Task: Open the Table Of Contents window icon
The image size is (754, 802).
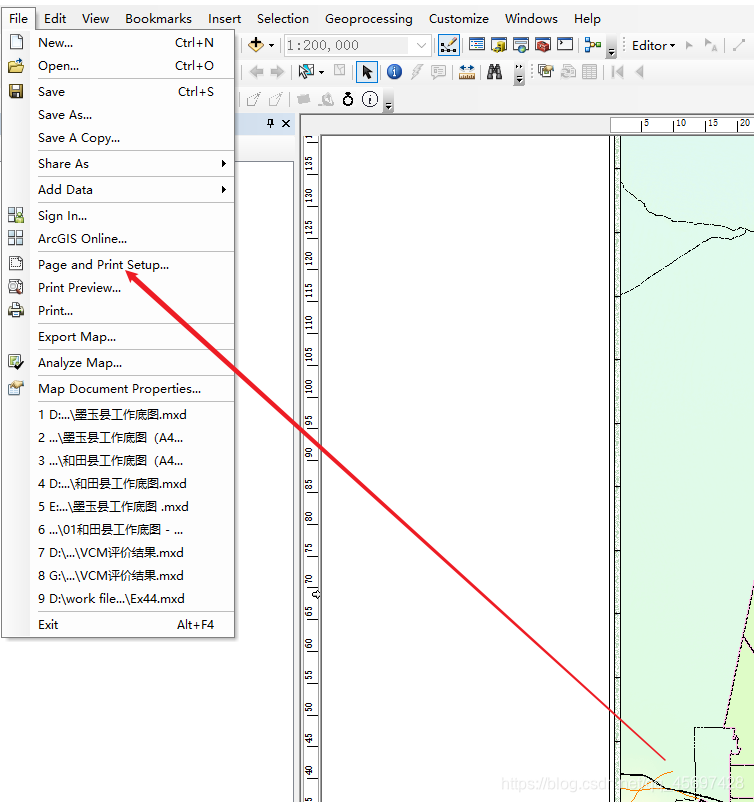Action: pyautogui.click(x=477, y=45)
